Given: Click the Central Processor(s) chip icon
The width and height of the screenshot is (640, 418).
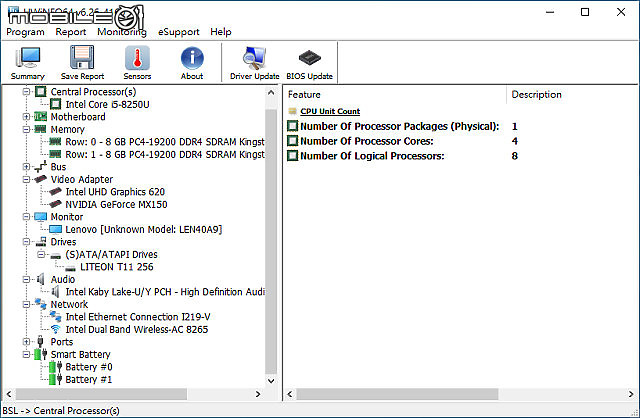Looking at the screenshot, I should point(40,91).
